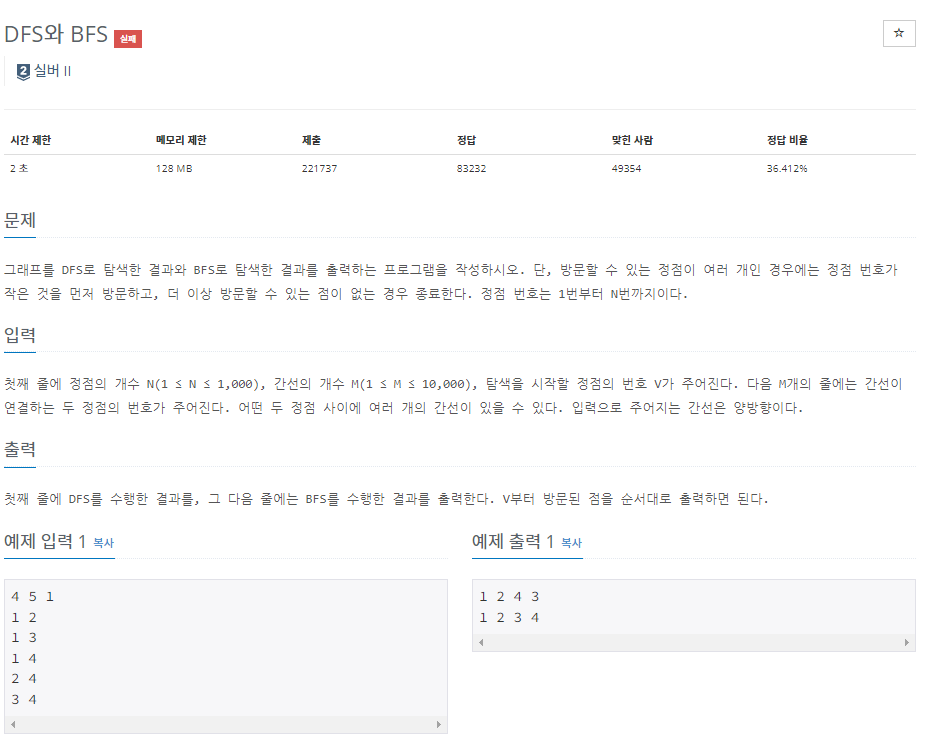Click the red 실패 label next to title

(128, 38)
